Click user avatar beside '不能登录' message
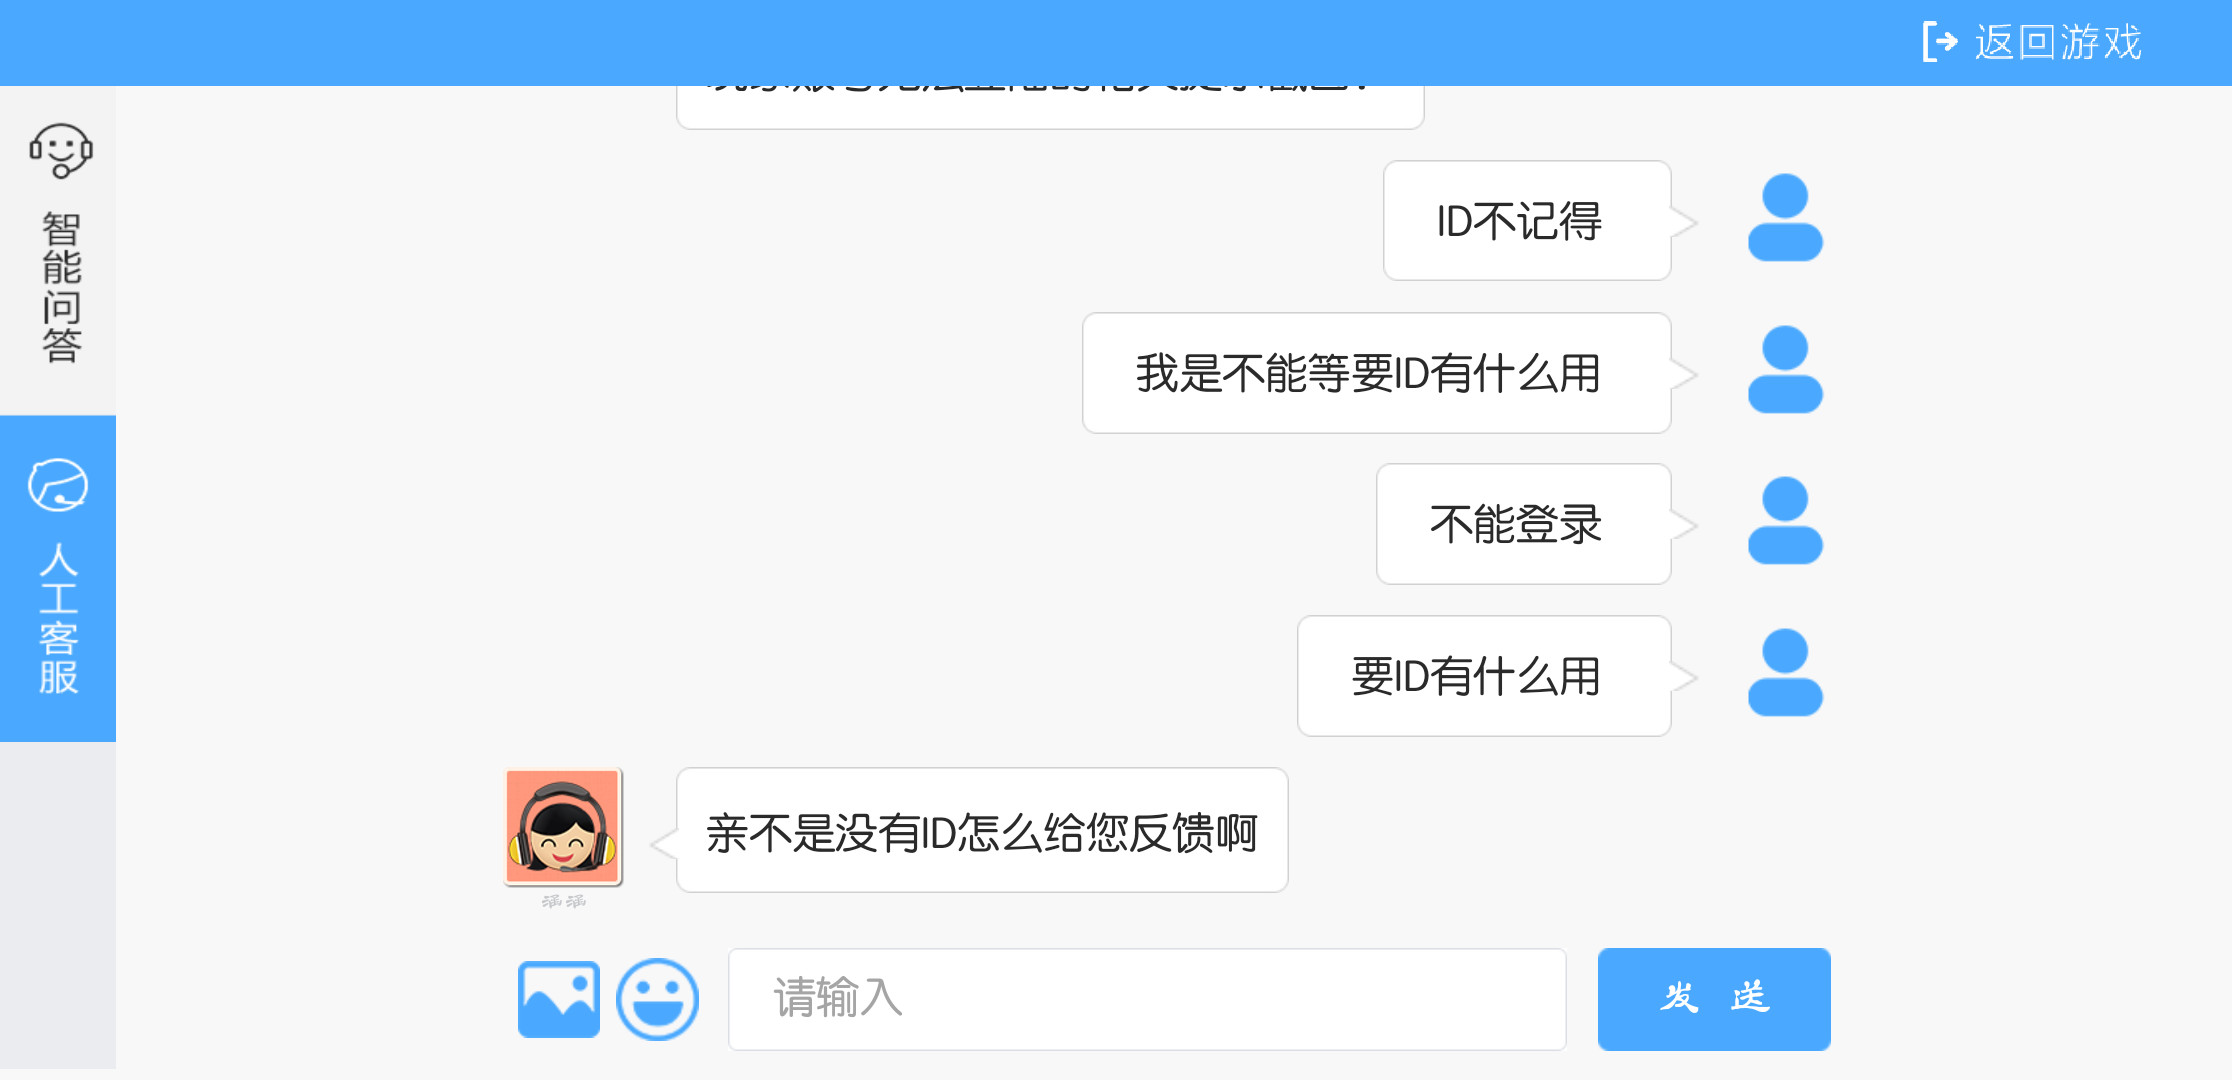 click(x=1785, y=521)
